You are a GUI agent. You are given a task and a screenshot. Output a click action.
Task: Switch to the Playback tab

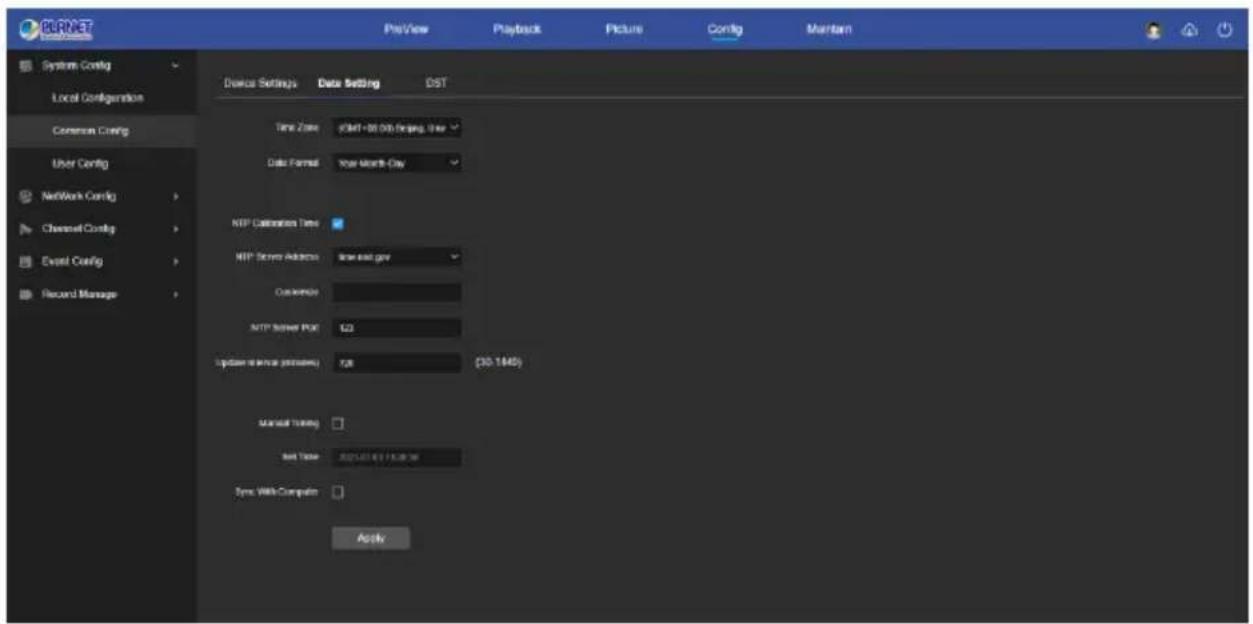(x=517, y=30)
